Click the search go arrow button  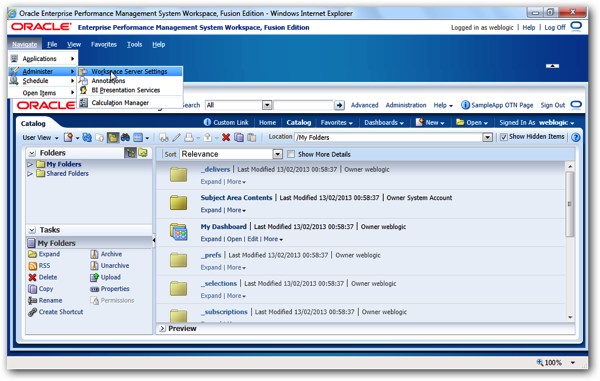[x=339, y=105]
